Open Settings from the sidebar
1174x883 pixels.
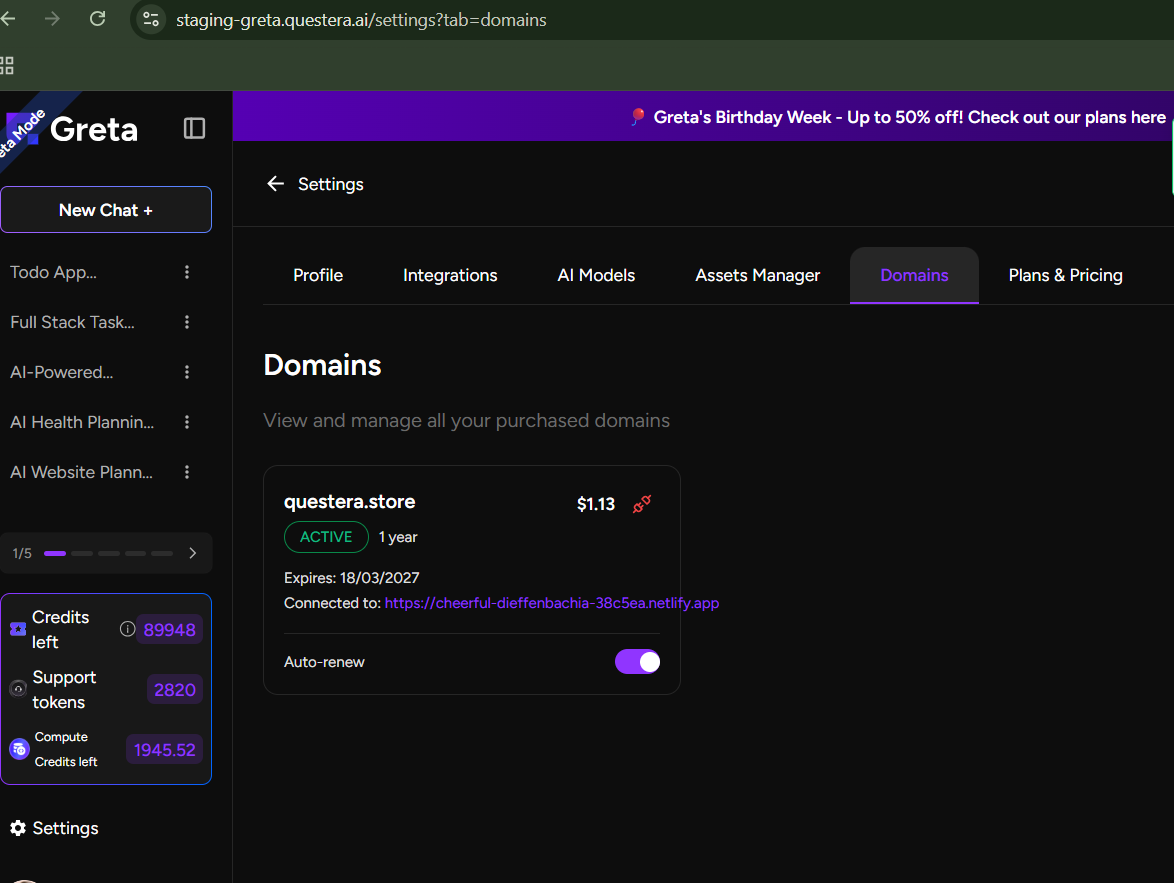coord(55,828)
